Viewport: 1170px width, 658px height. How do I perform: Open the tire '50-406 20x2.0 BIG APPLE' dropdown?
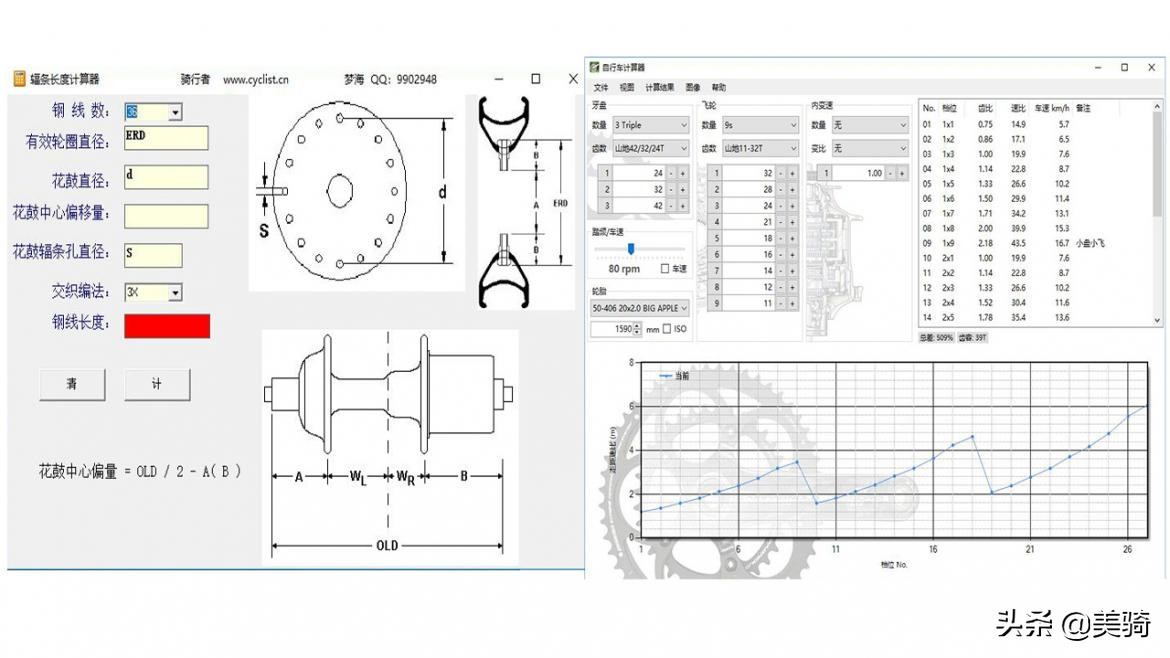click(640, 308)
